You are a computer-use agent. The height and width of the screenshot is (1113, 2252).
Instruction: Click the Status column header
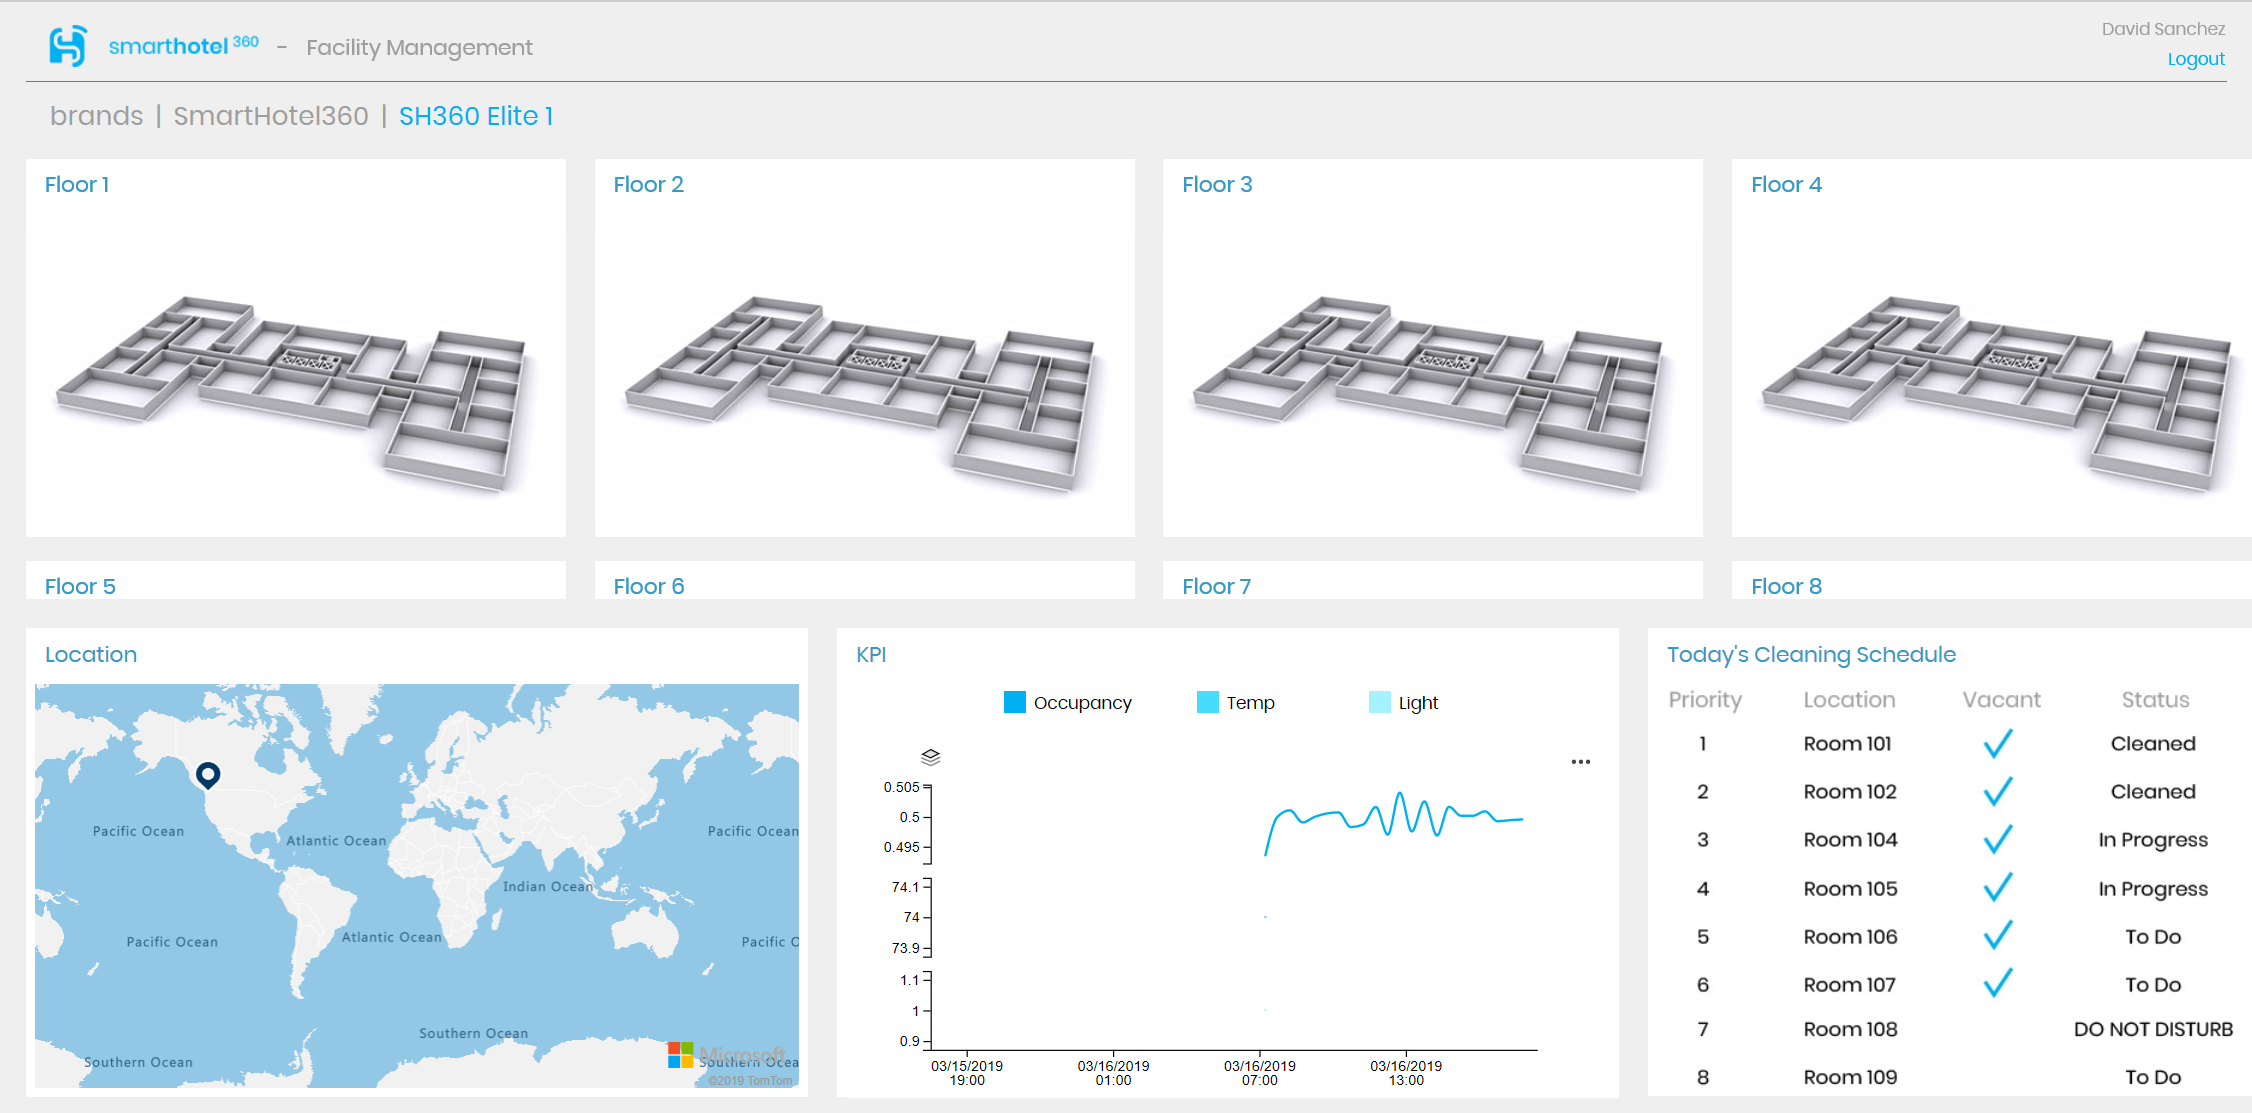click(2155, 700)
